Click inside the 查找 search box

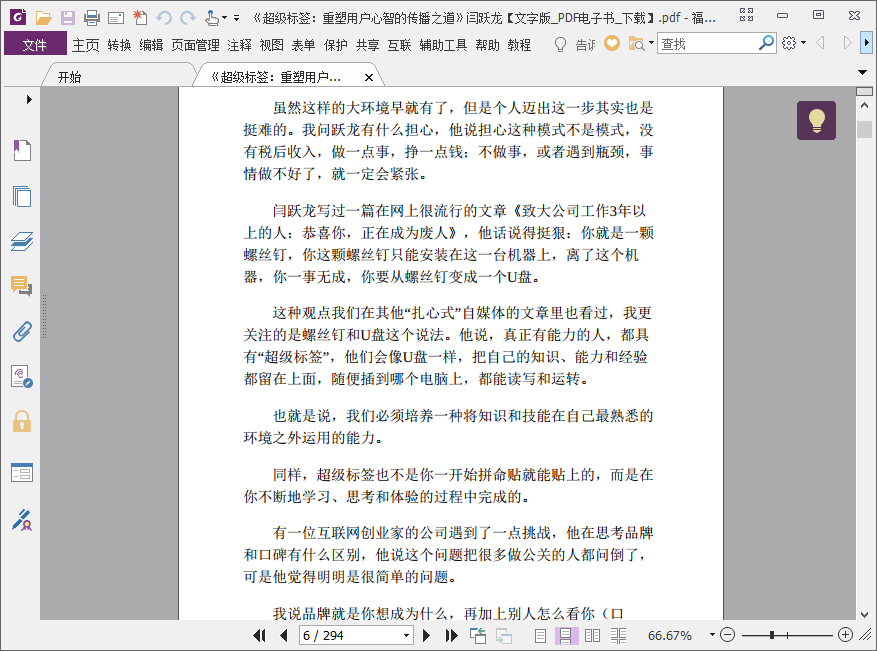(x=708, y=43)
